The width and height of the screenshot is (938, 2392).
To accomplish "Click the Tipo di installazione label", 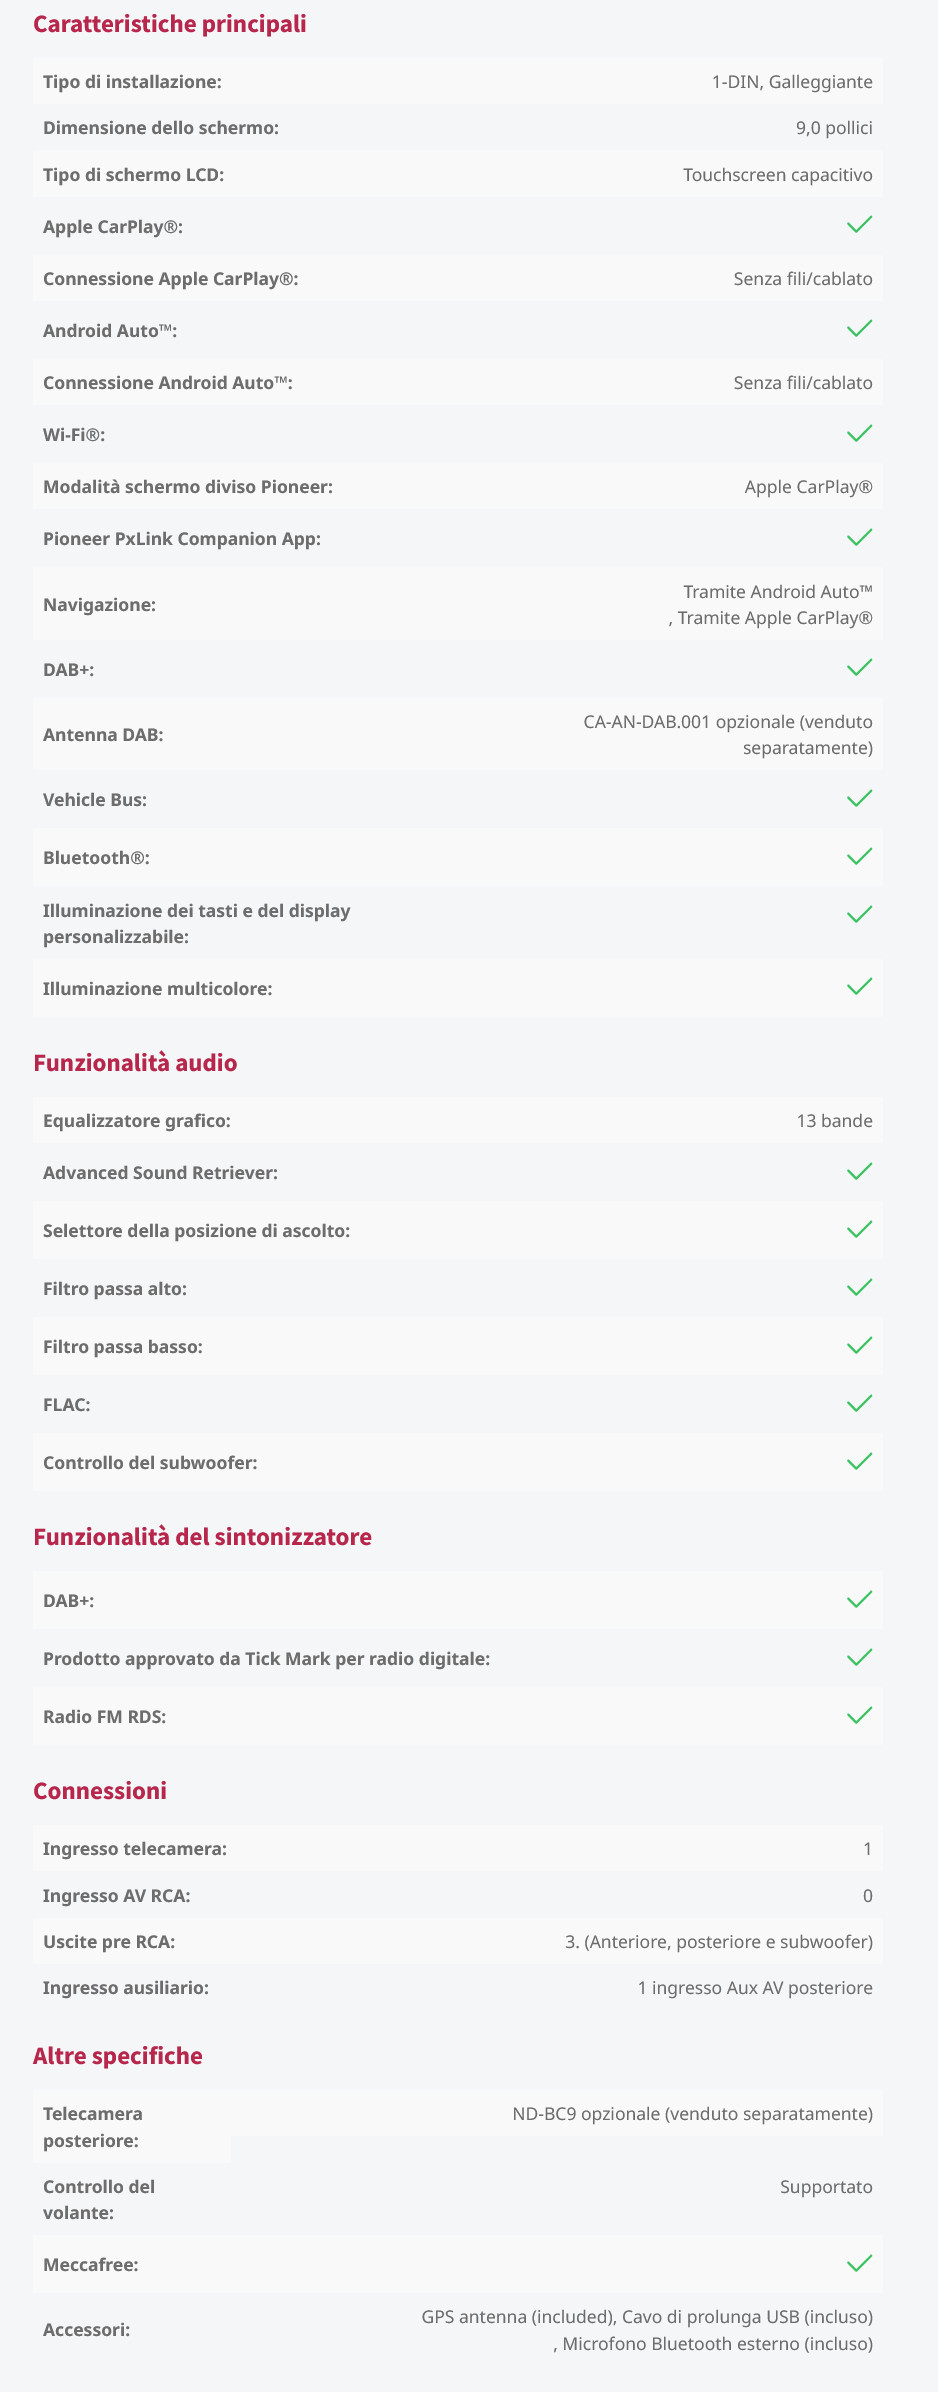I will (x=132, y=82).
